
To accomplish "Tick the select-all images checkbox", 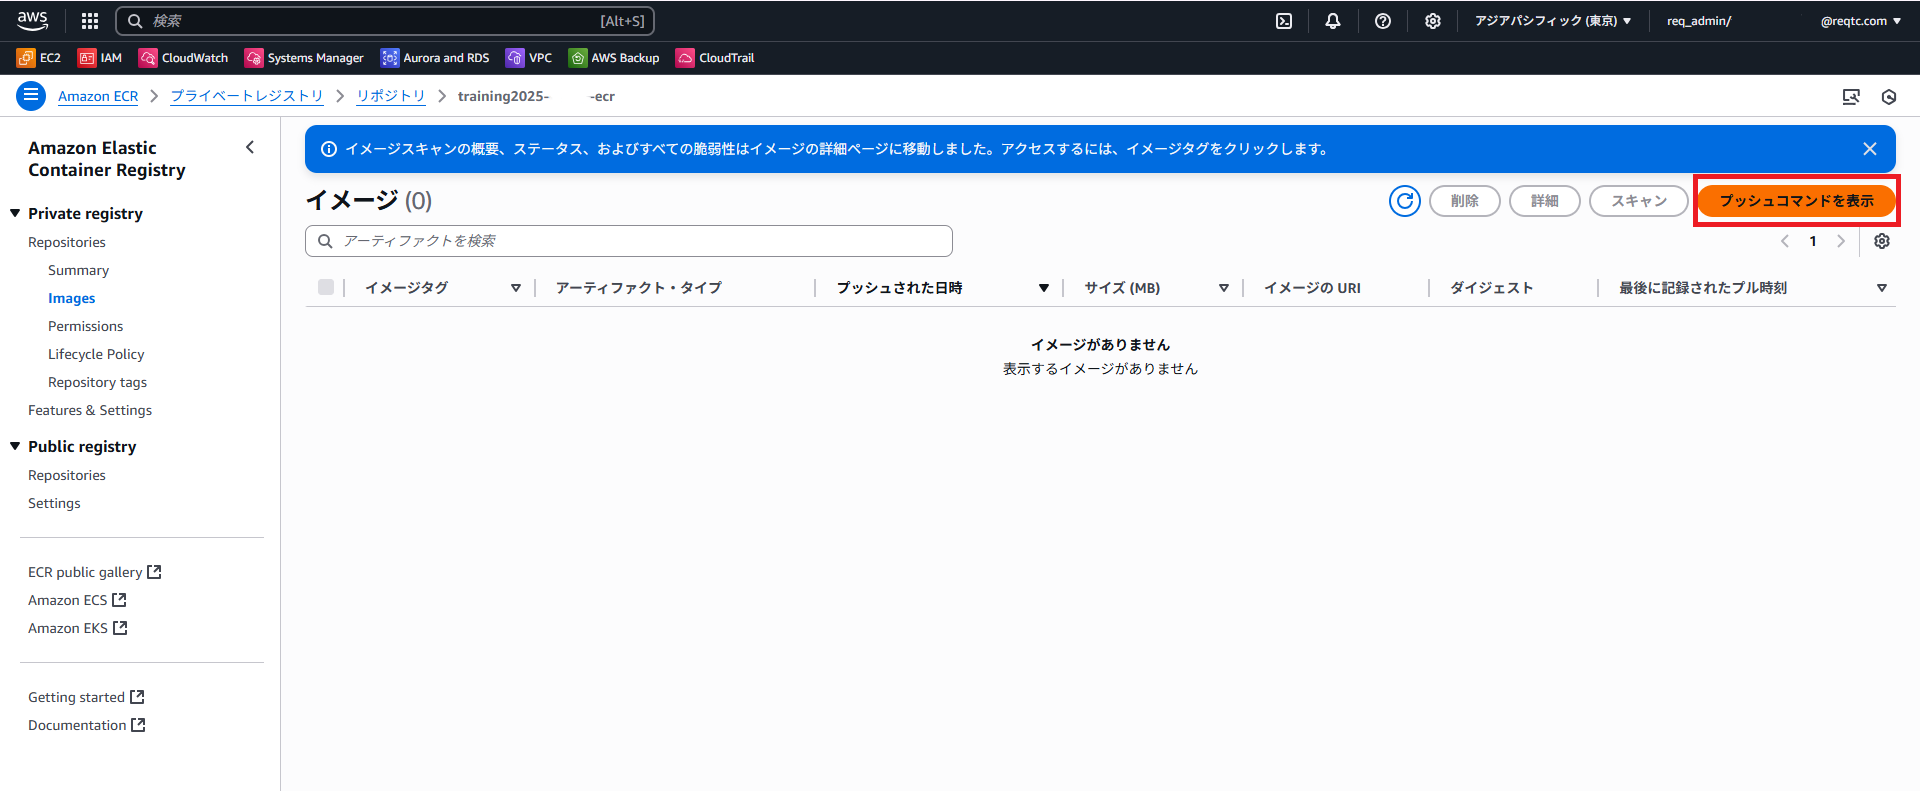I will 326,287.
